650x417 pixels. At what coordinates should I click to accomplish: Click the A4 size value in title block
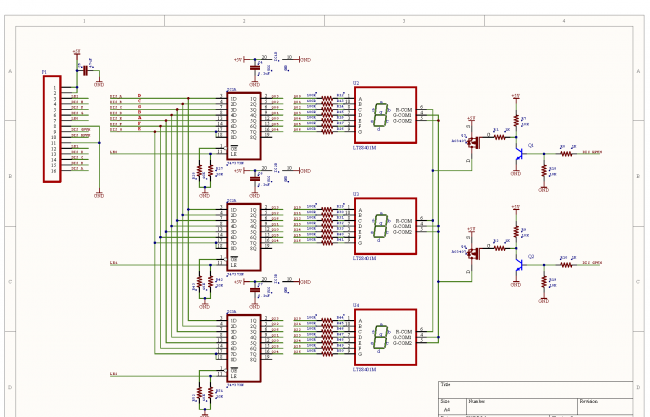446,410
